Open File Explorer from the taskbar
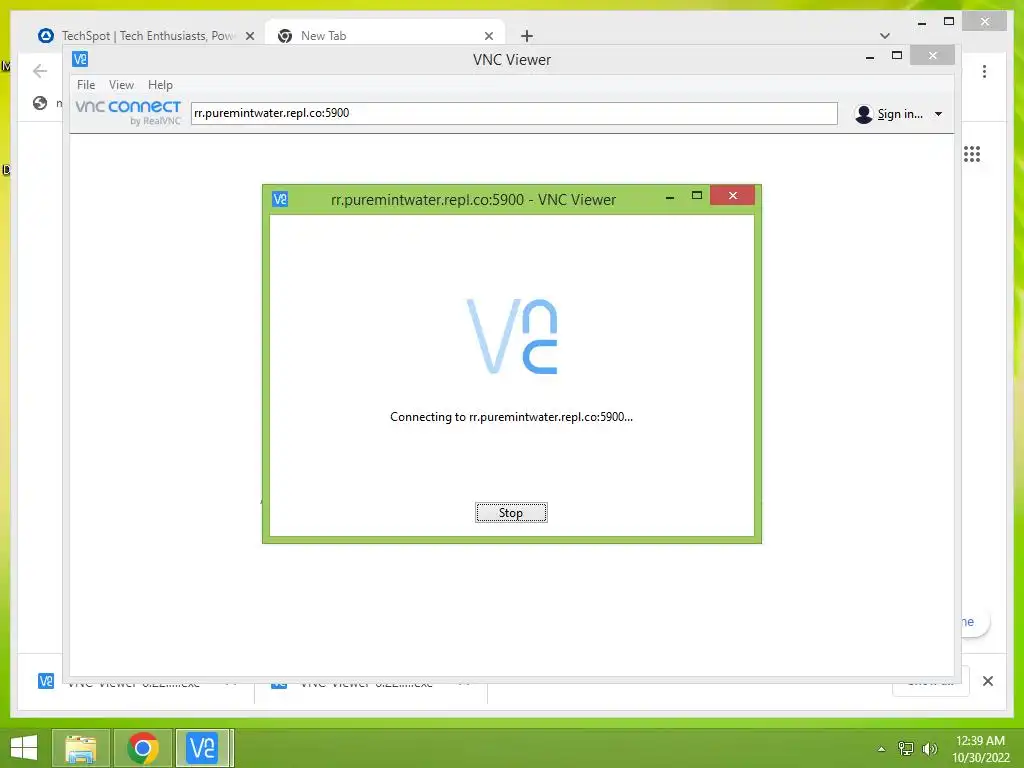The width and height of the screenshot is (1024, 768). pyautogui.click(x=81, y=748)
